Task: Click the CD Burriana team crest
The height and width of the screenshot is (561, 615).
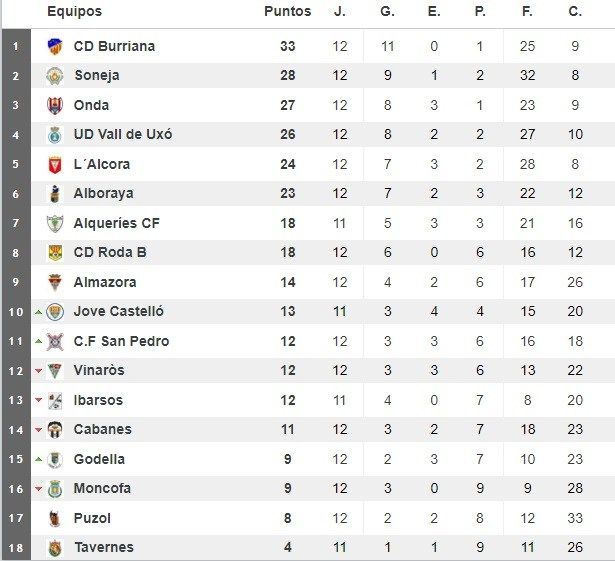Action: point(55,46)
